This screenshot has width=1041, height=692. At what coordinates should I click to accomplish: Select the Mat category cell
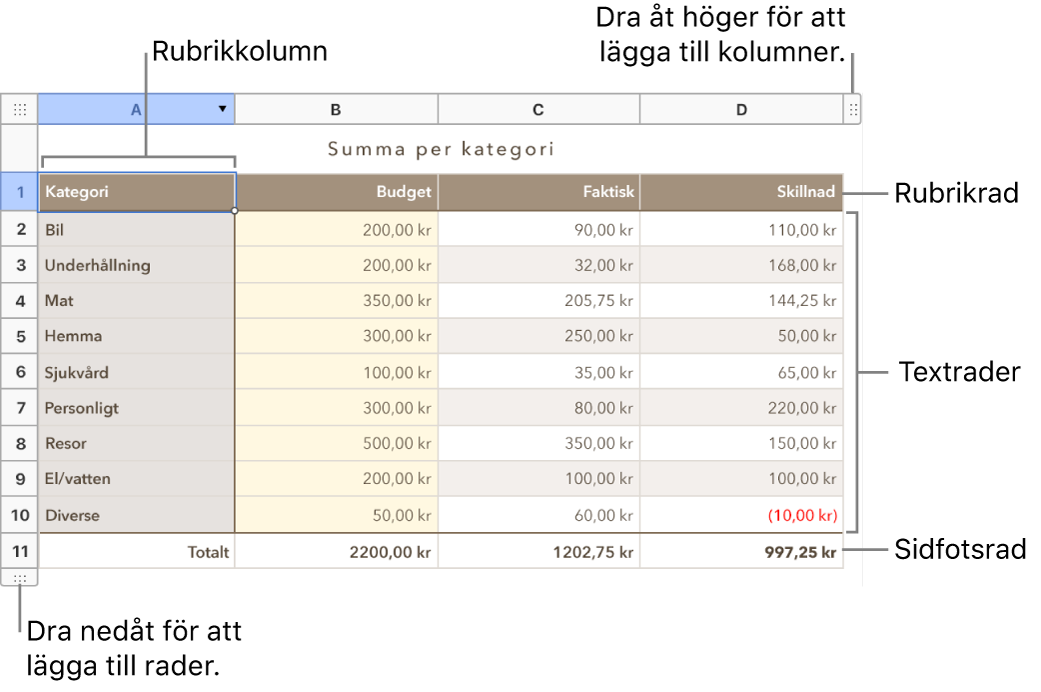tap(137, 300)
